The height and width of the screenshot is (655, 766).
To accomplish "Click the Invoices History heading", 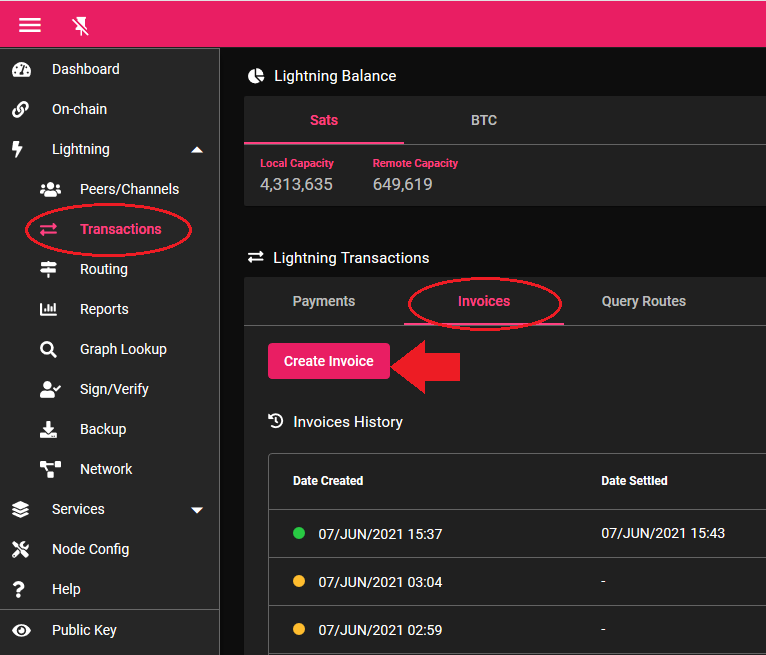I will pos(348,422).
